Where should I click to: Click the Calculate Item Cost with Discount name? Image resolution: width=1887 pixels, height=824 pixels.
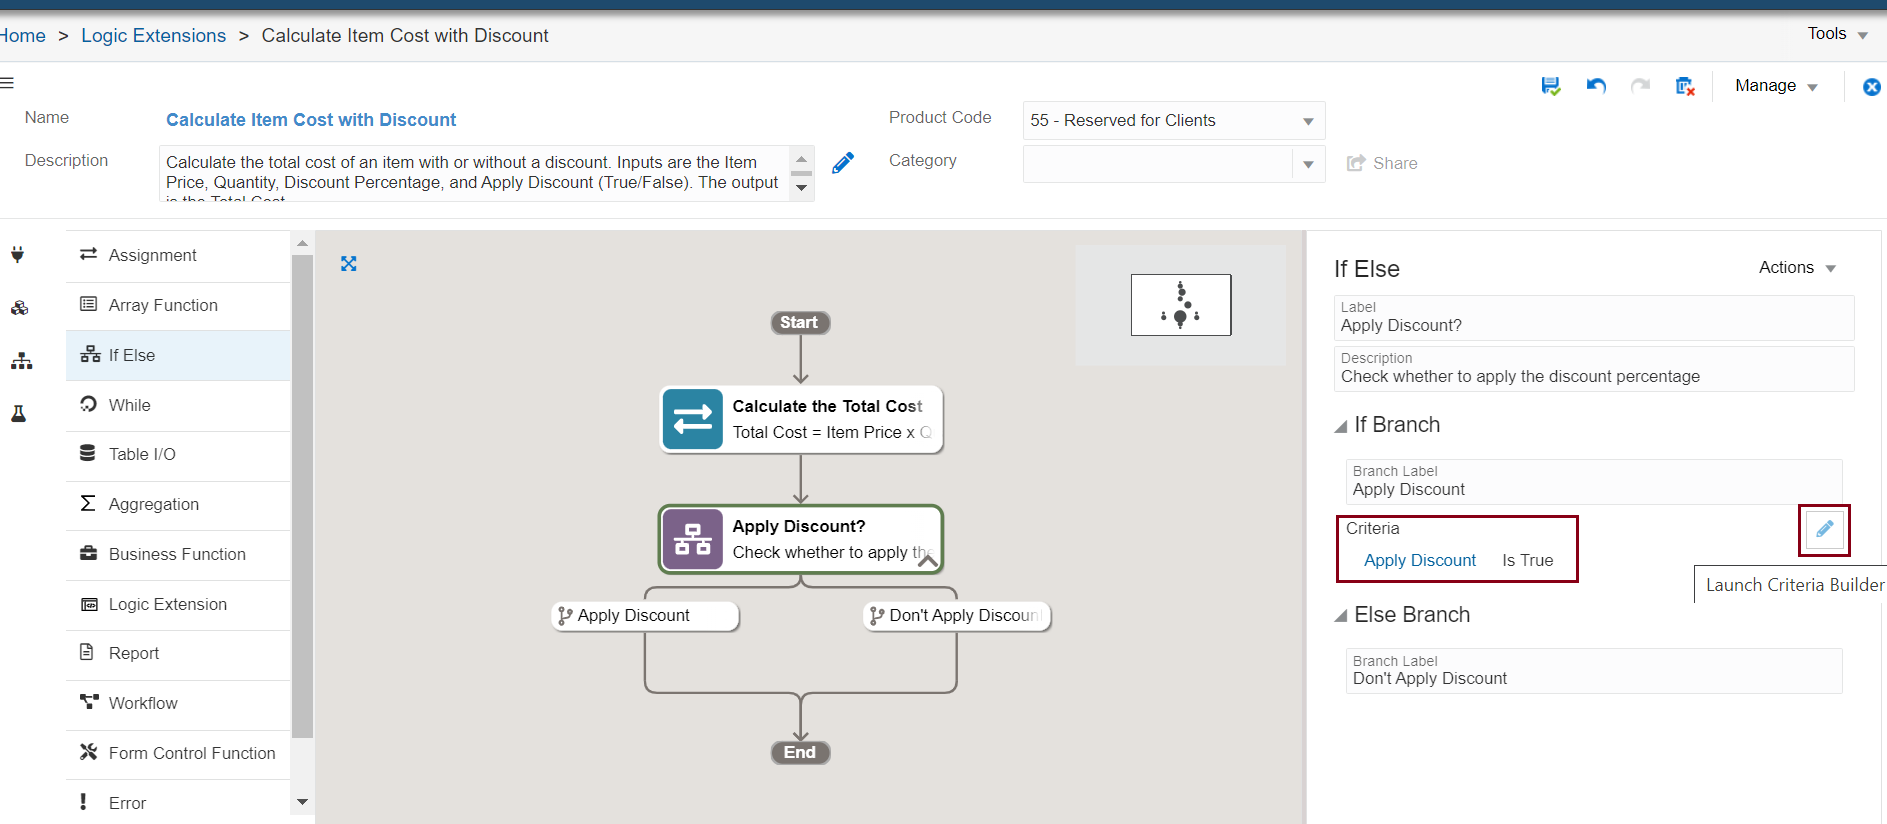(311, 120)
